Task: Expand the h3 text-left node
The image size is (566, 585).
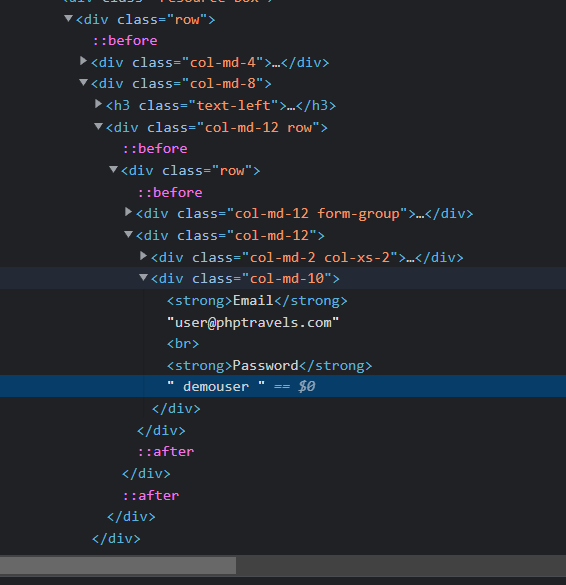Action: point(98,104)
